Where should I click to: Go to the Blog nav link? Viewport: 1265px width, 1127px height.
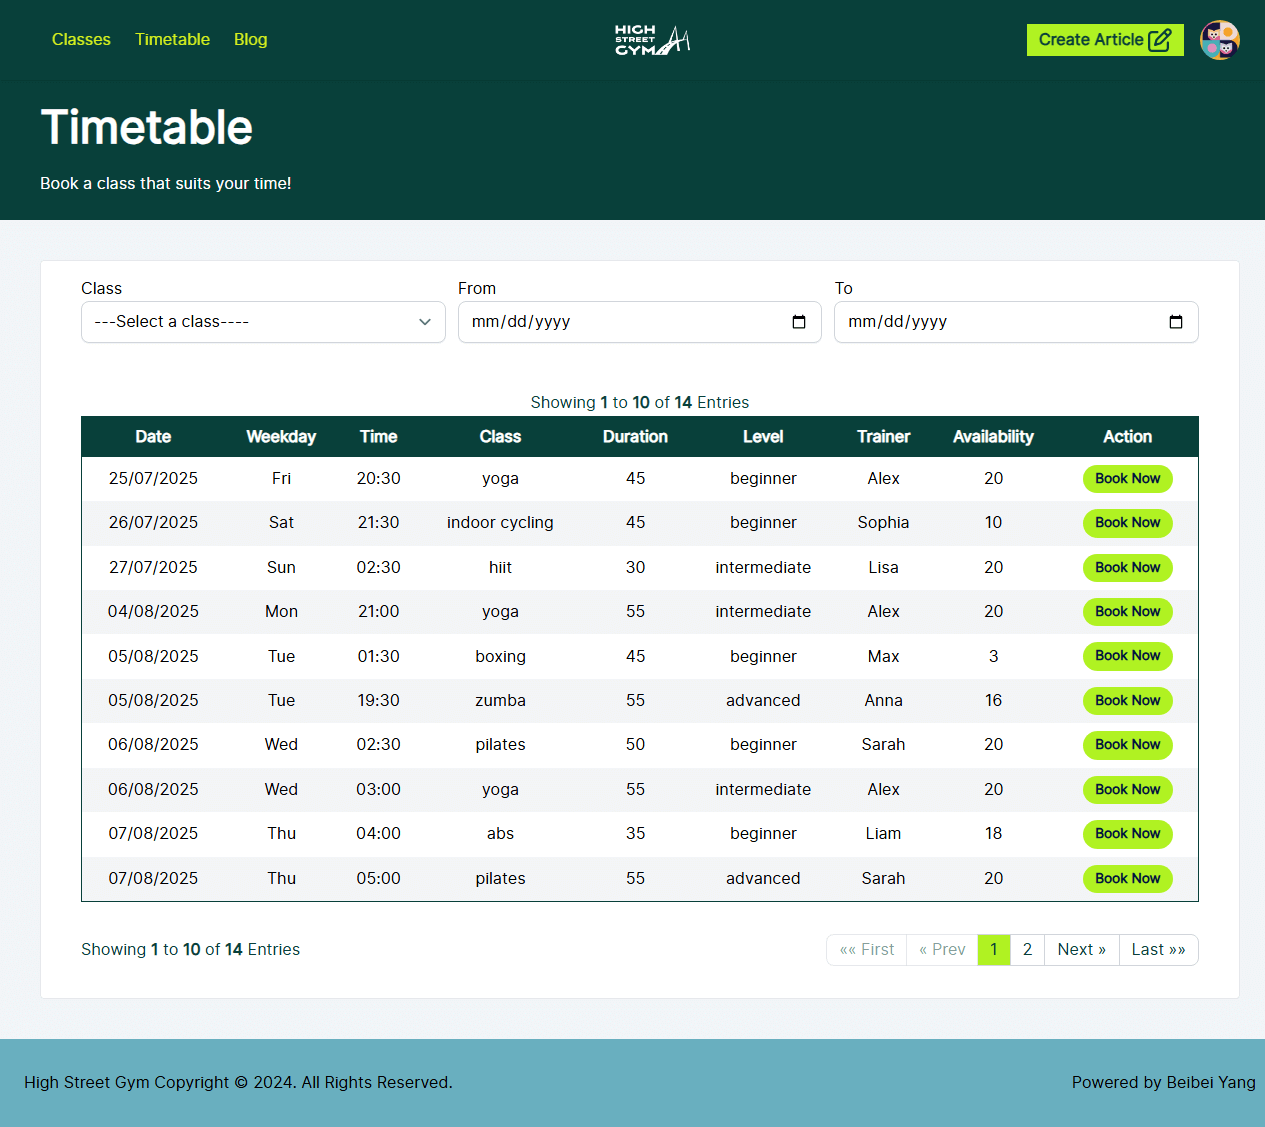250,40
